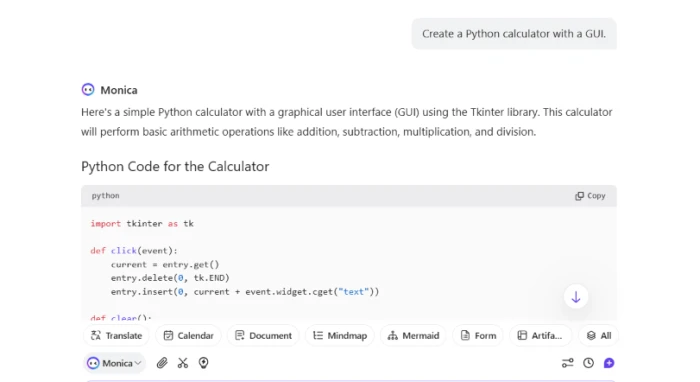This screenshot has height=382, width=700.
Task: Click the Monica name label in response
Action: (x=119, y=90)
